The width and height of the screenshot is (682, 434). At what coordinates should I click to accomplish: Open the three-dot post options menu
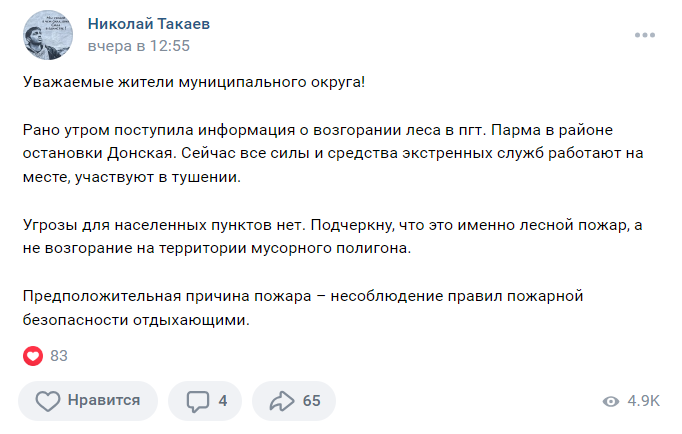(x=645, y=35)
